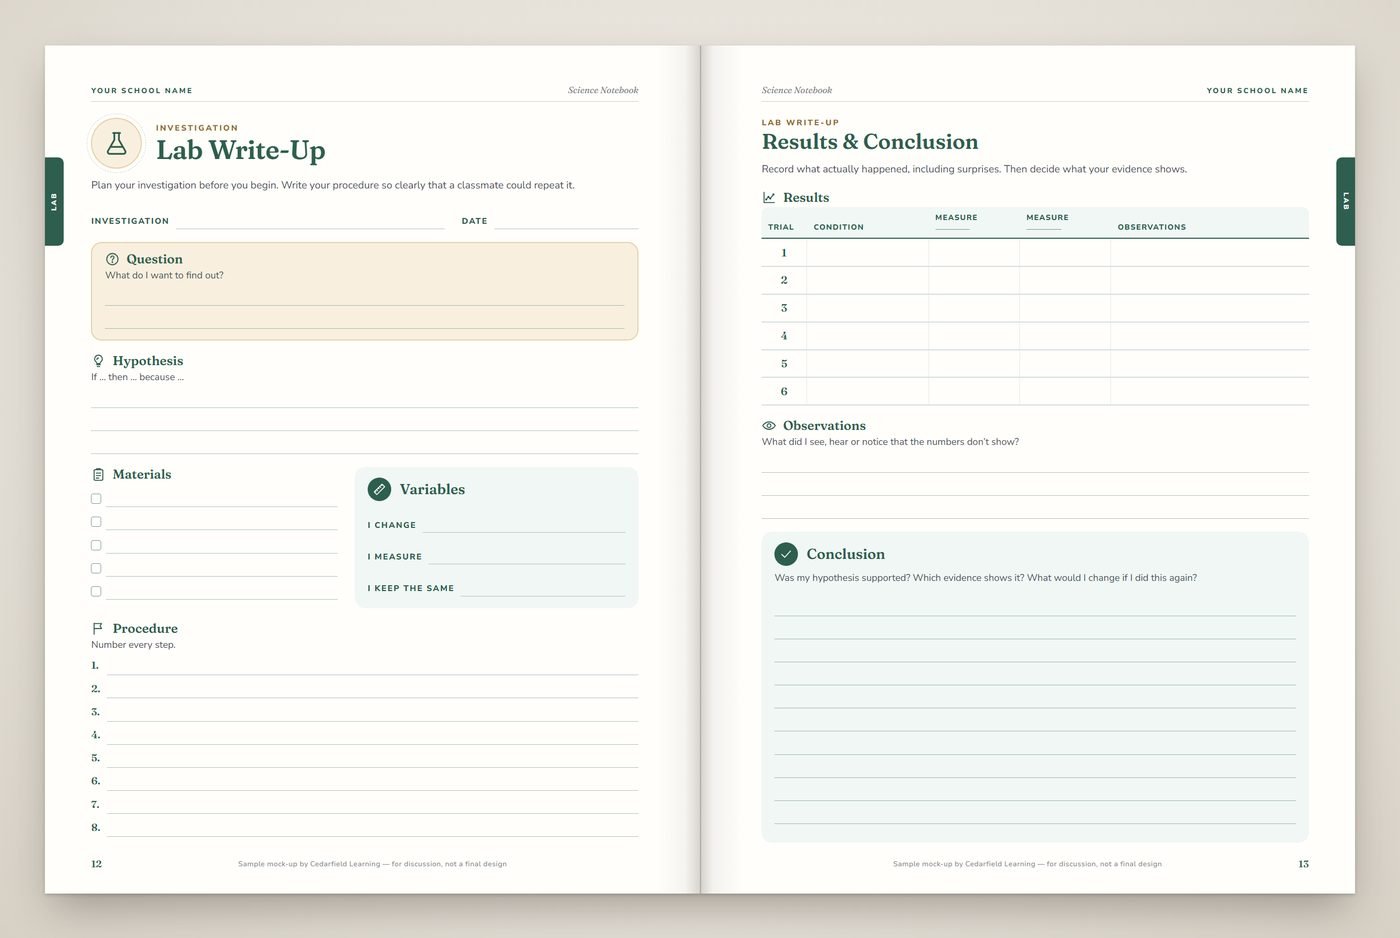Click the lightbulb icon beside Hypothesis
Screen dimensions: 1400x938
pos(98,361)
